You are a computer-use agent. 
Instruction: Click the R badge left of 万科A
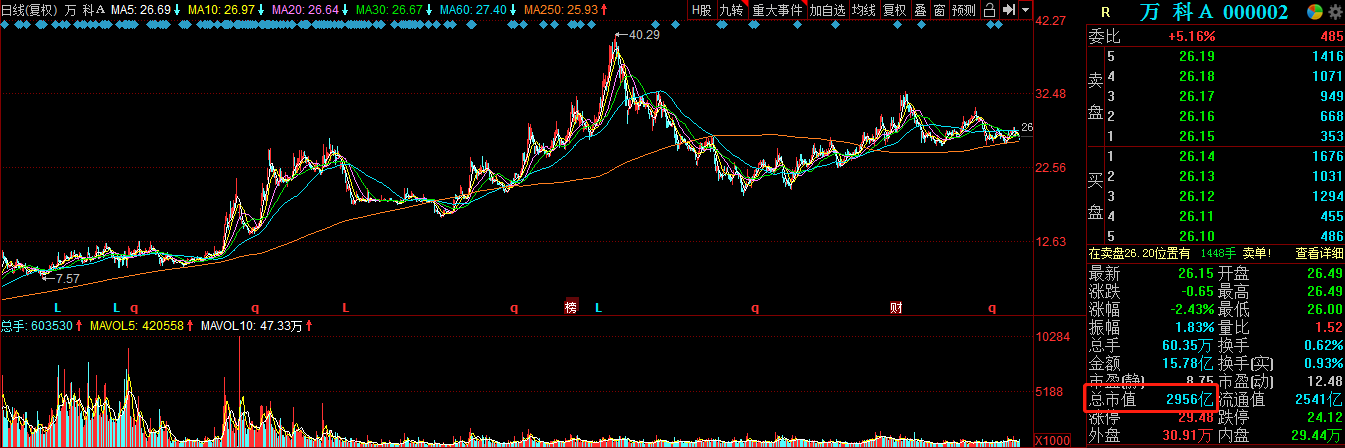click(1105, 12)
